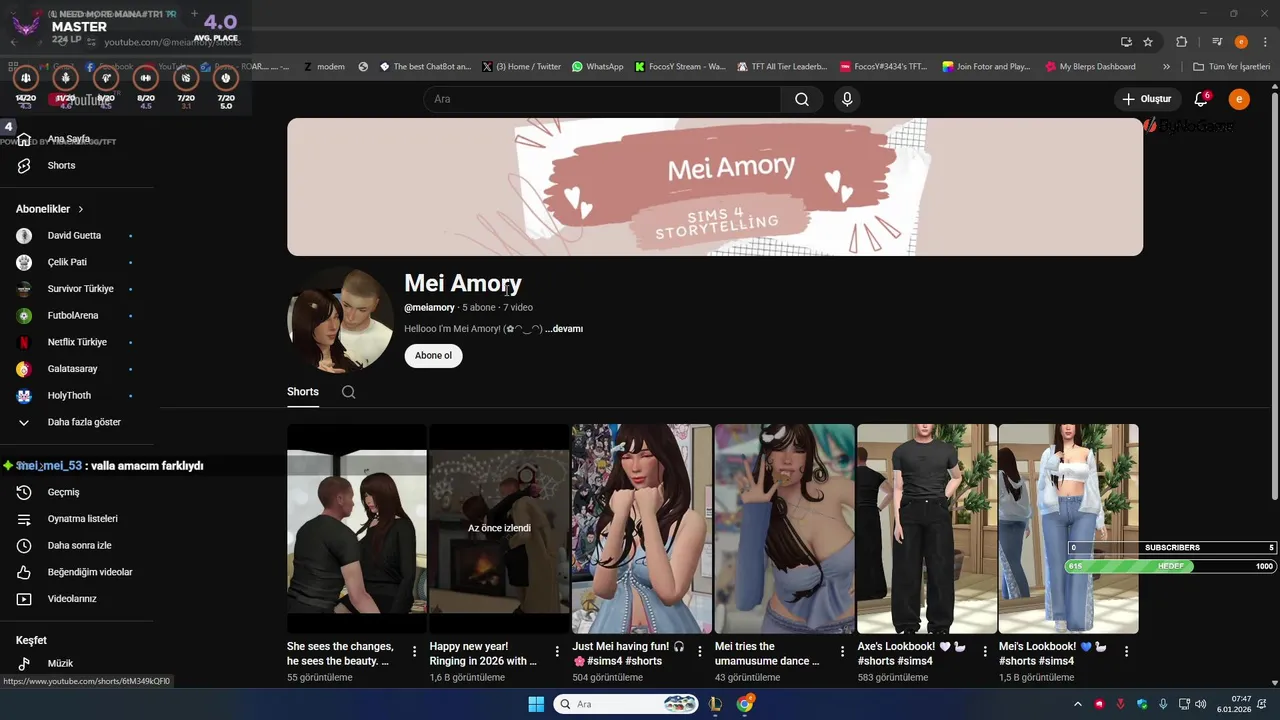The height and width of the screenshot is (720, 1280).
Task: Click the Abone ol subscribe button
Action: click(433, 355)
